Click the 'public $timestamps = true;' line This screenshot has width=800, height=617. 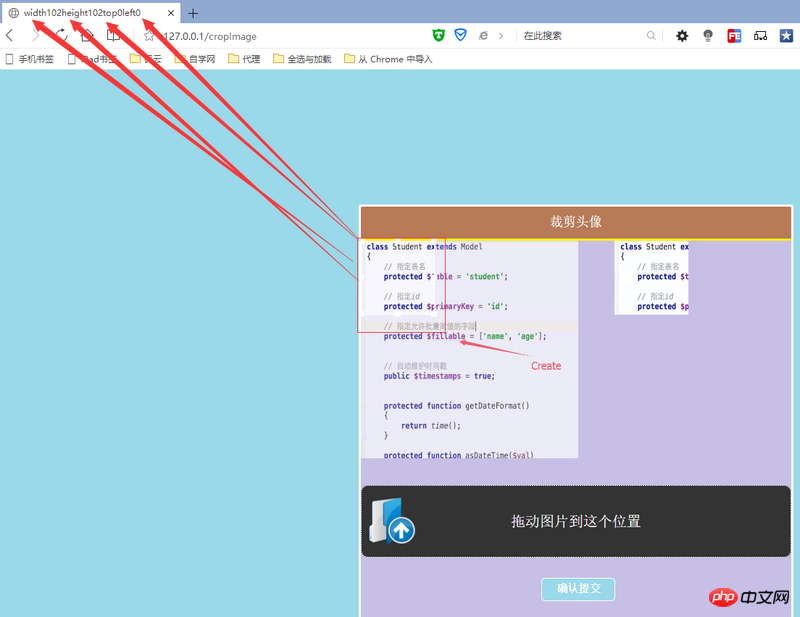[439, 376]
